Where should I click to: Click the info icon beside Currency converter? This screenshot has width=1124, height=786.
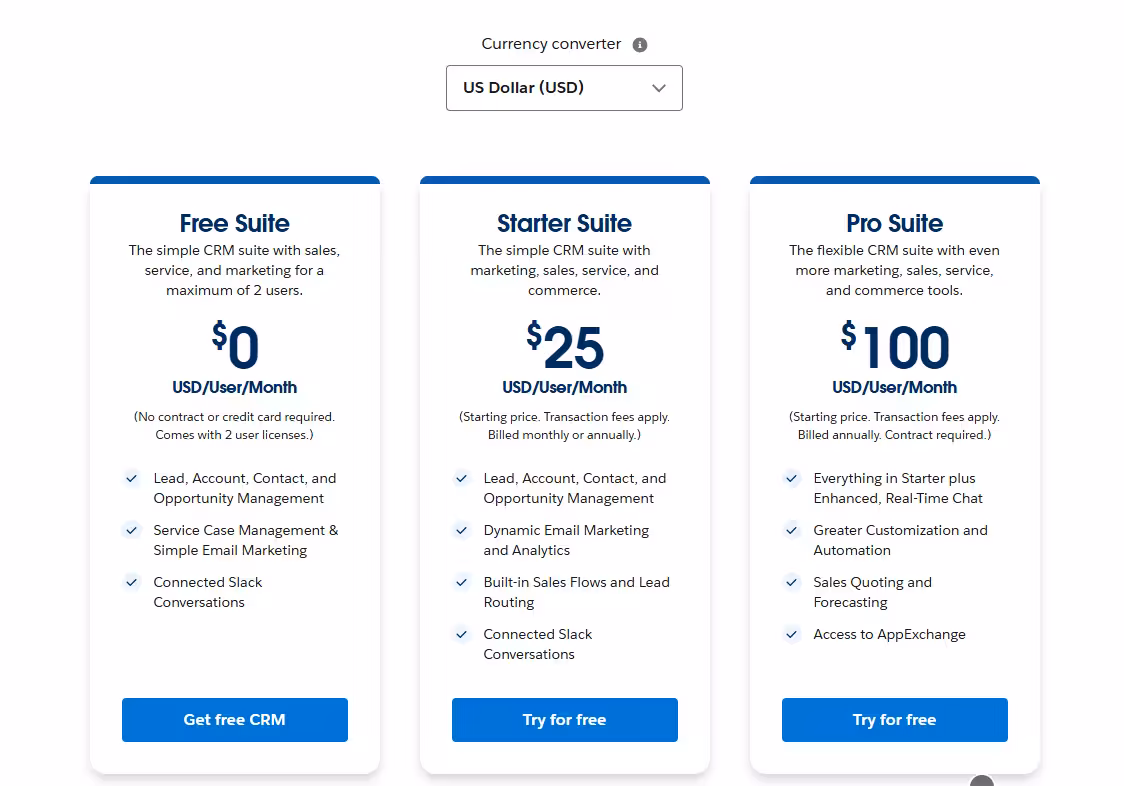click(x=641, y=44)
